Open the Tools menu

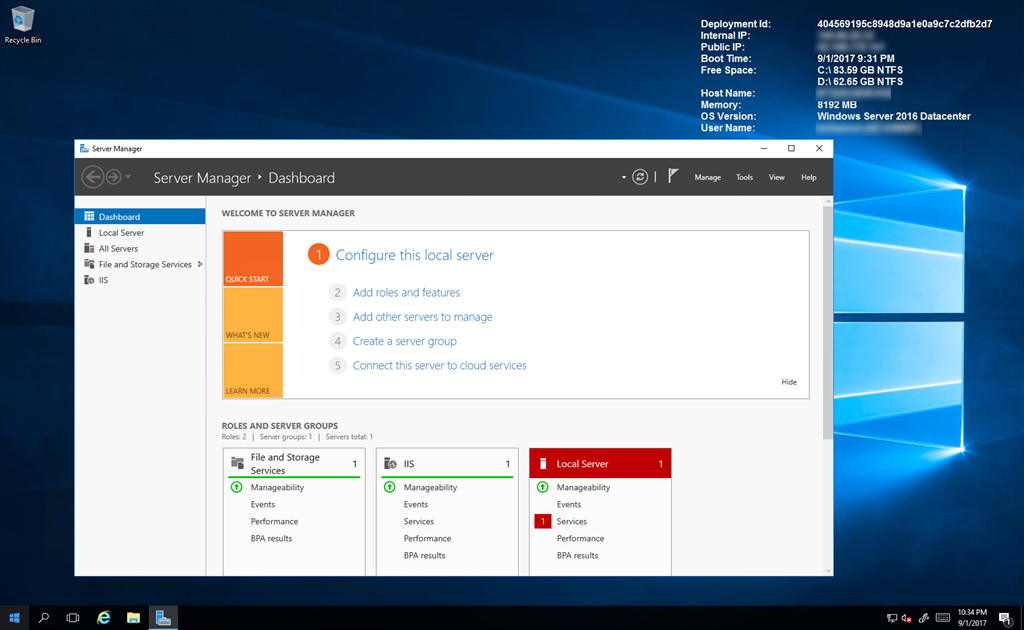744,178
